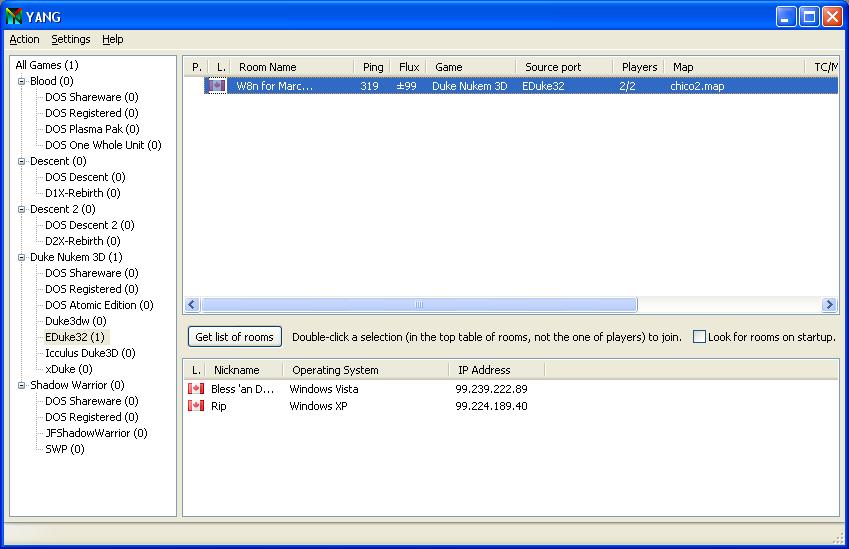
Task: Click the Operating System column header
Action: click(366, 370)
